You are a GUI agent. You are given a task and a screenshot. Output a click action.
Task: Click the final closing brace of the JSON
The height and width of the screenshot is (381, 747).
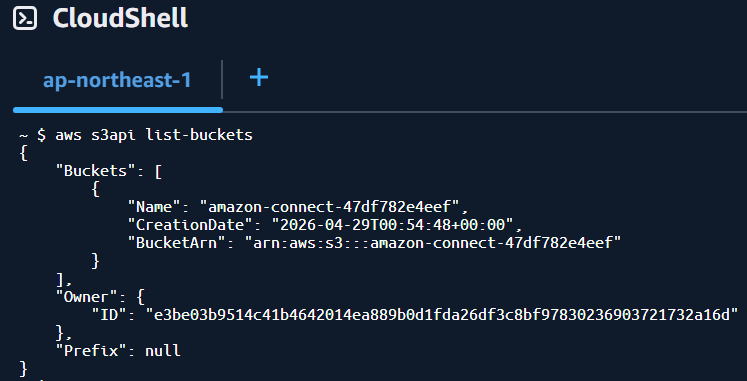[24, 369]
